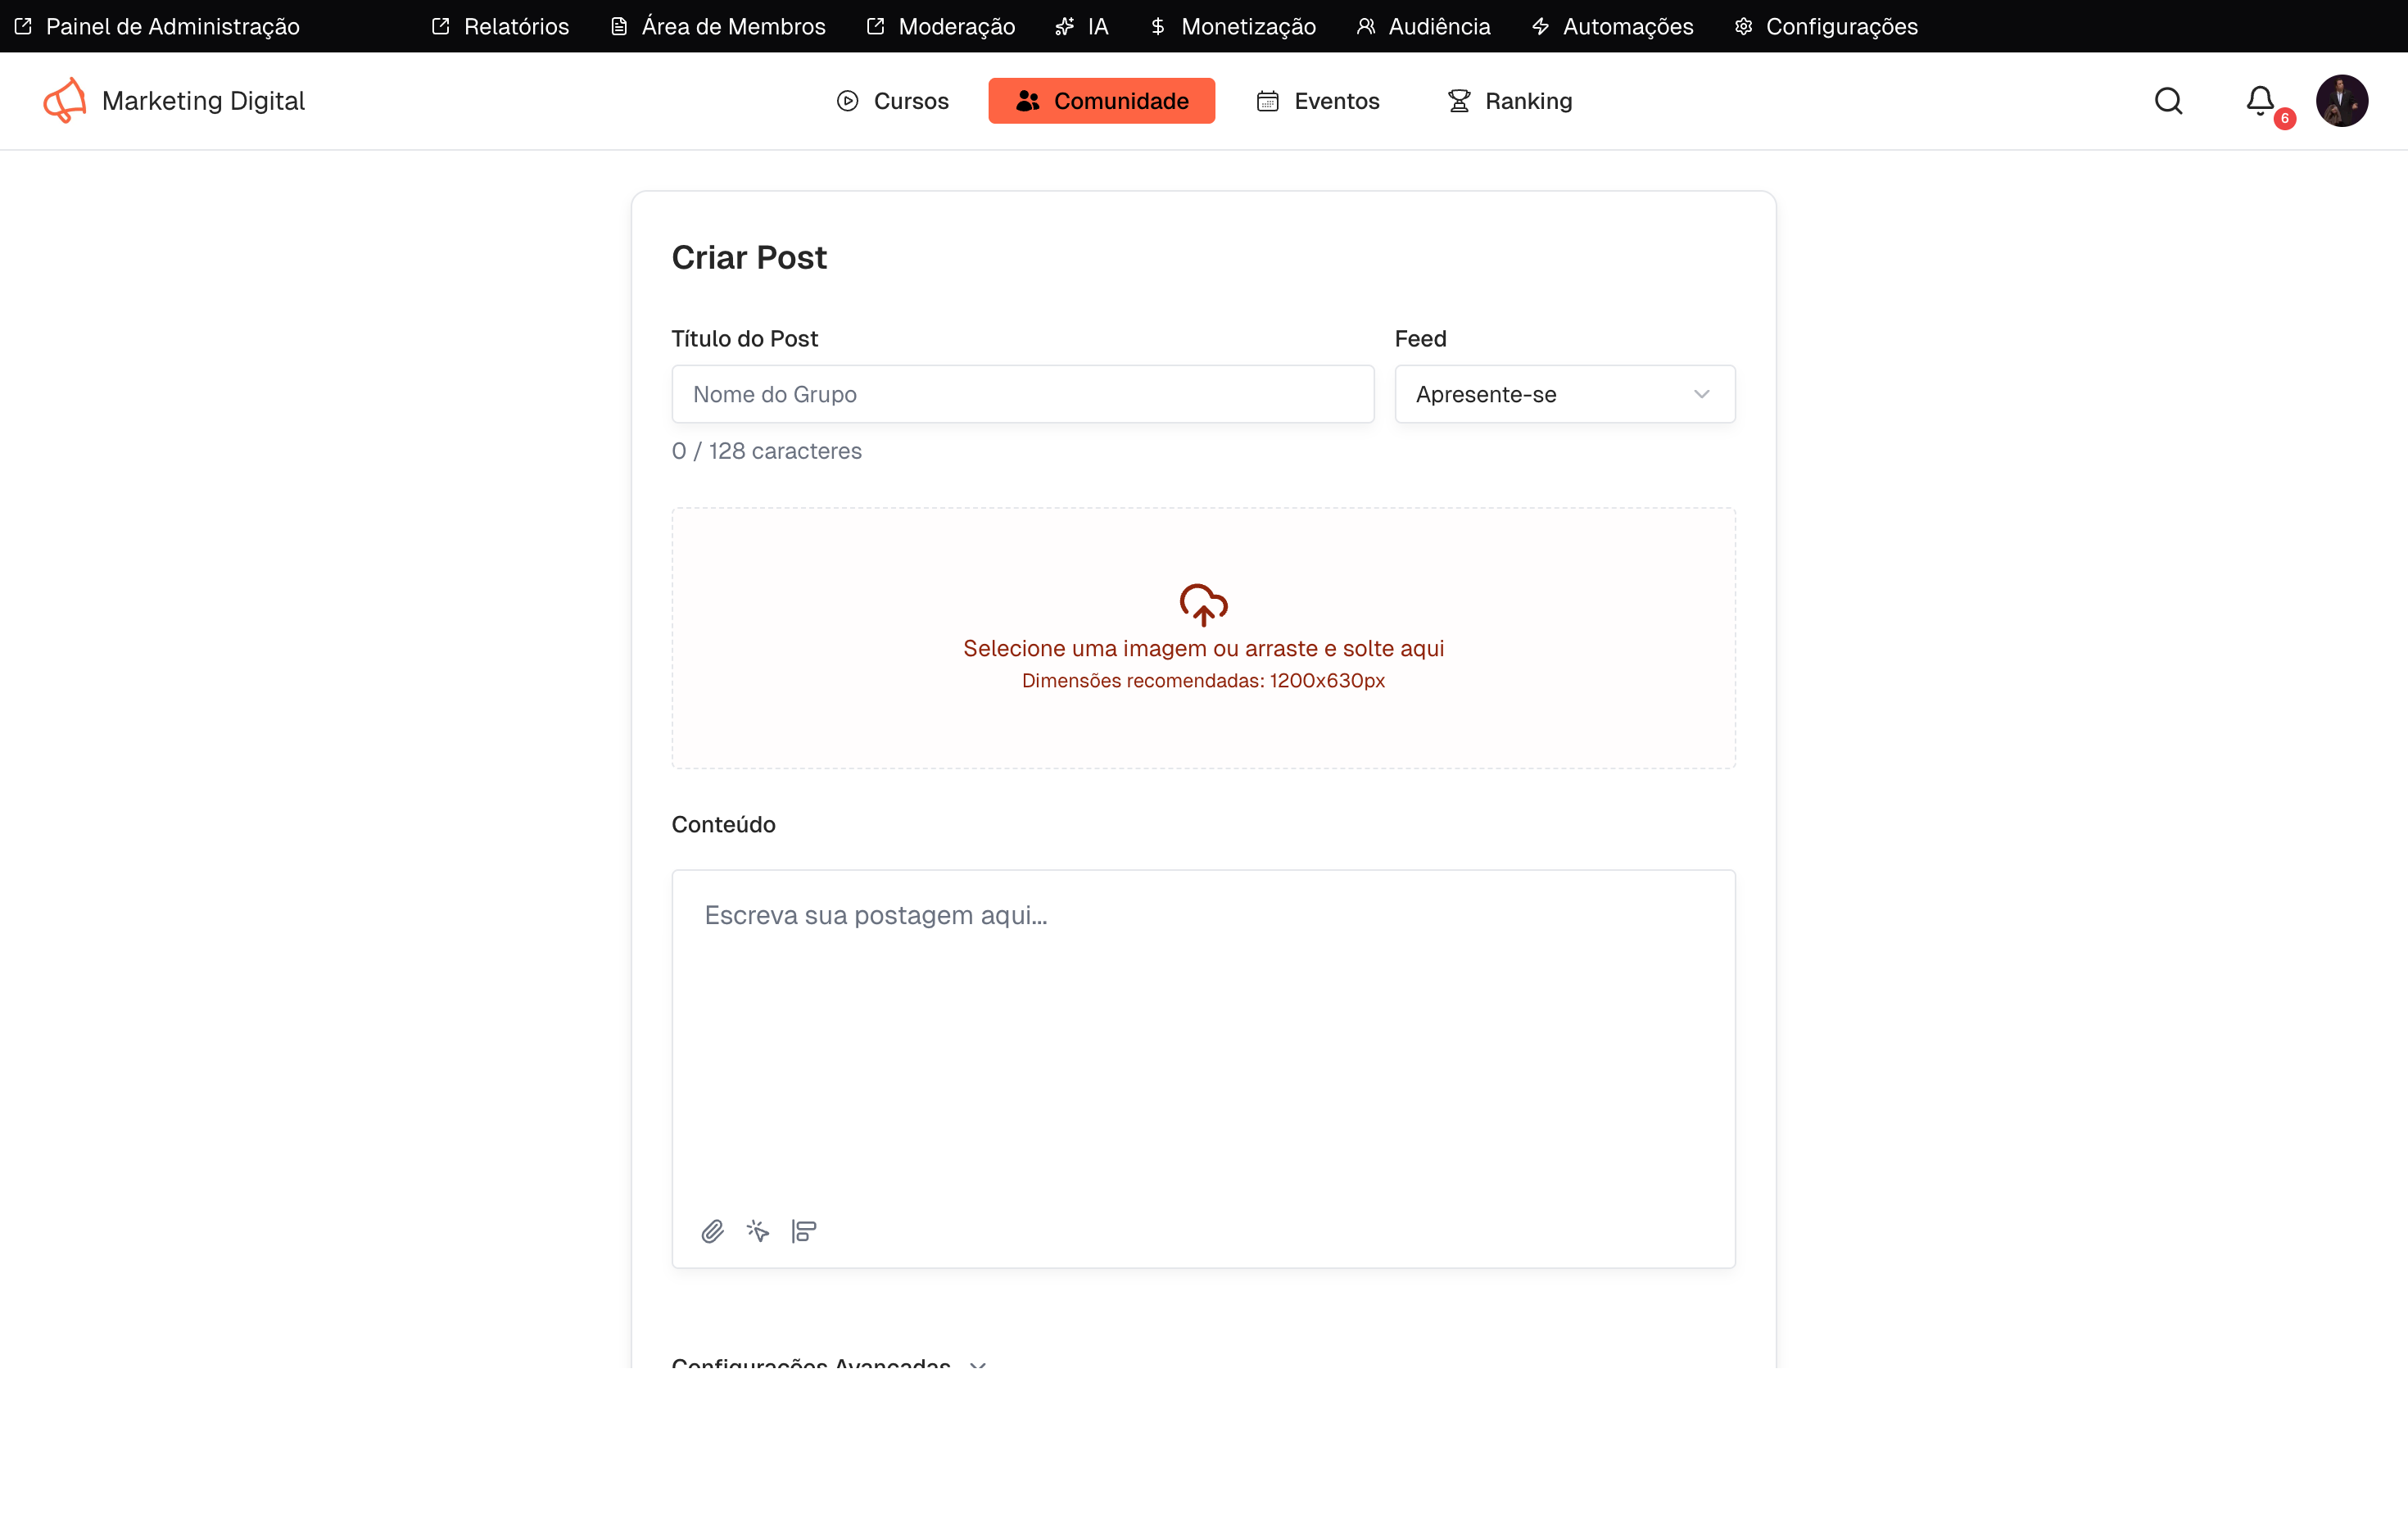This screenshot has width=2408, height=1532.
Task: Open Painel de Administração link
Action: pyautogui.click(x=158, y=26)
